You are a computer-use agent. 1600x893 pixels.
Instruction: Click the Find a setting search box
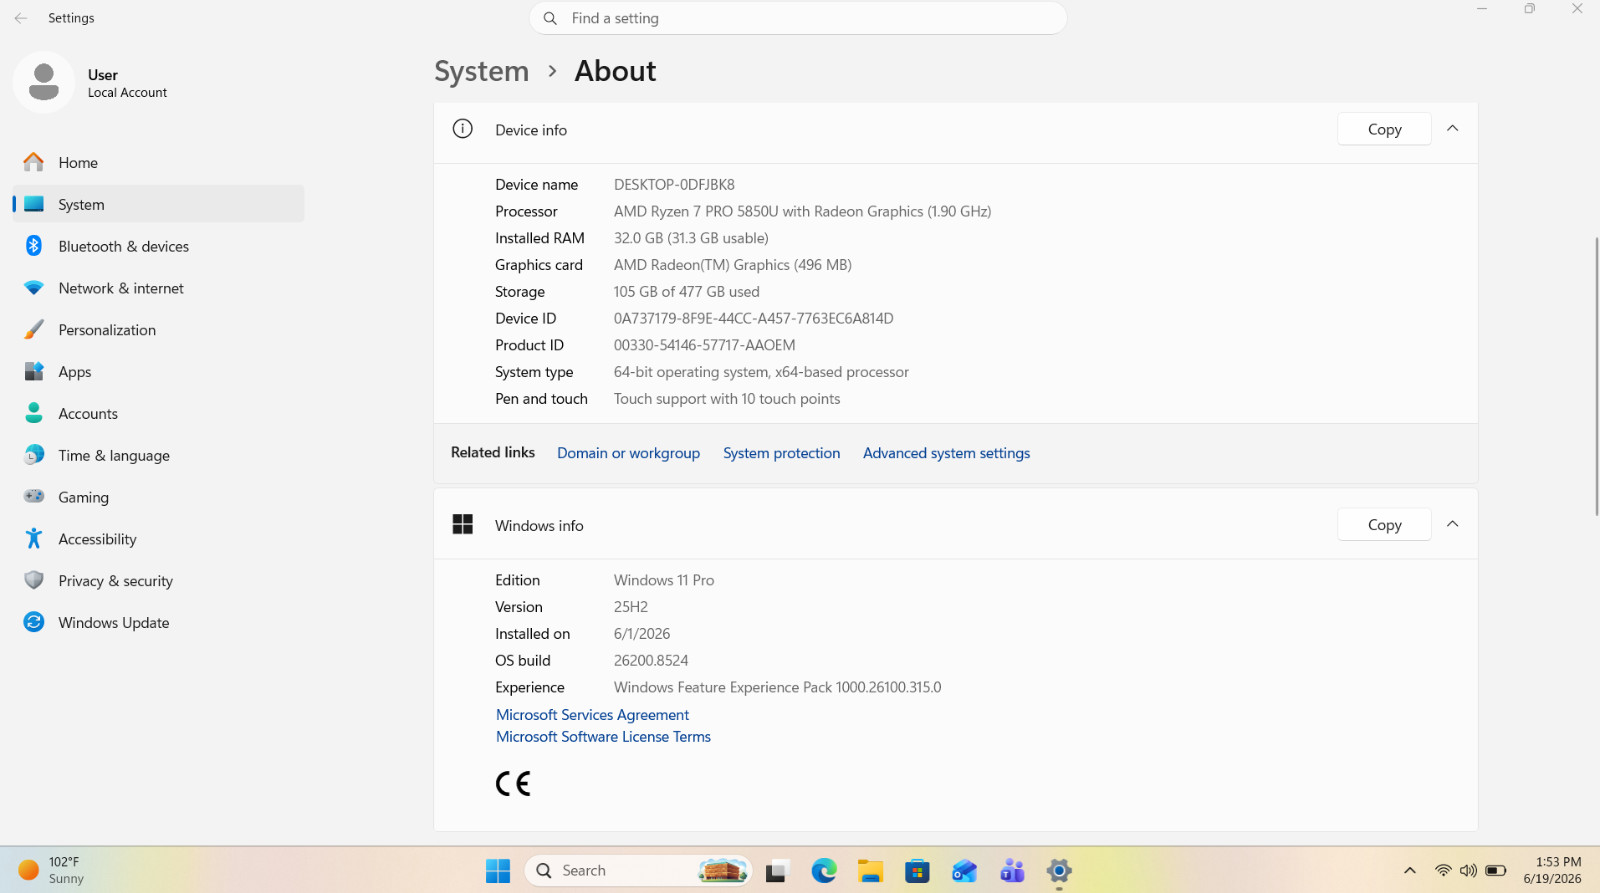[798, 18]
